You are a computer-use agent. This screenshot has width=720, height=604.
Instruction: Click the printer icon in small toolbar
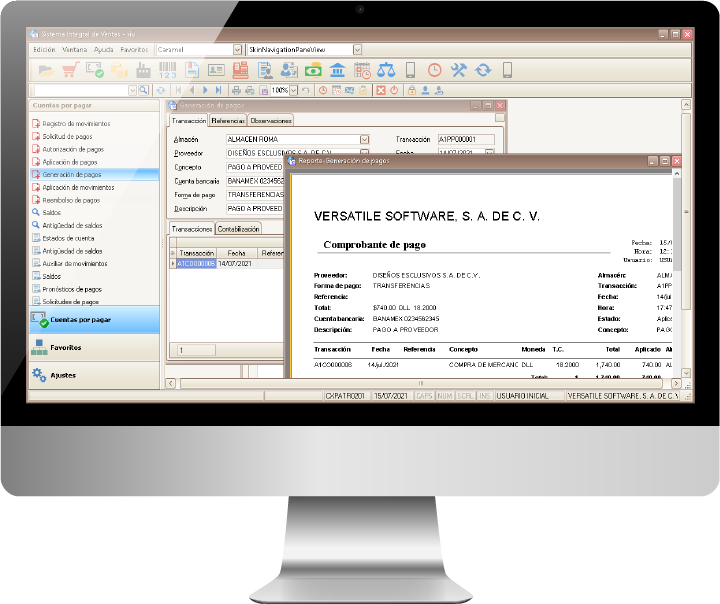236,90
